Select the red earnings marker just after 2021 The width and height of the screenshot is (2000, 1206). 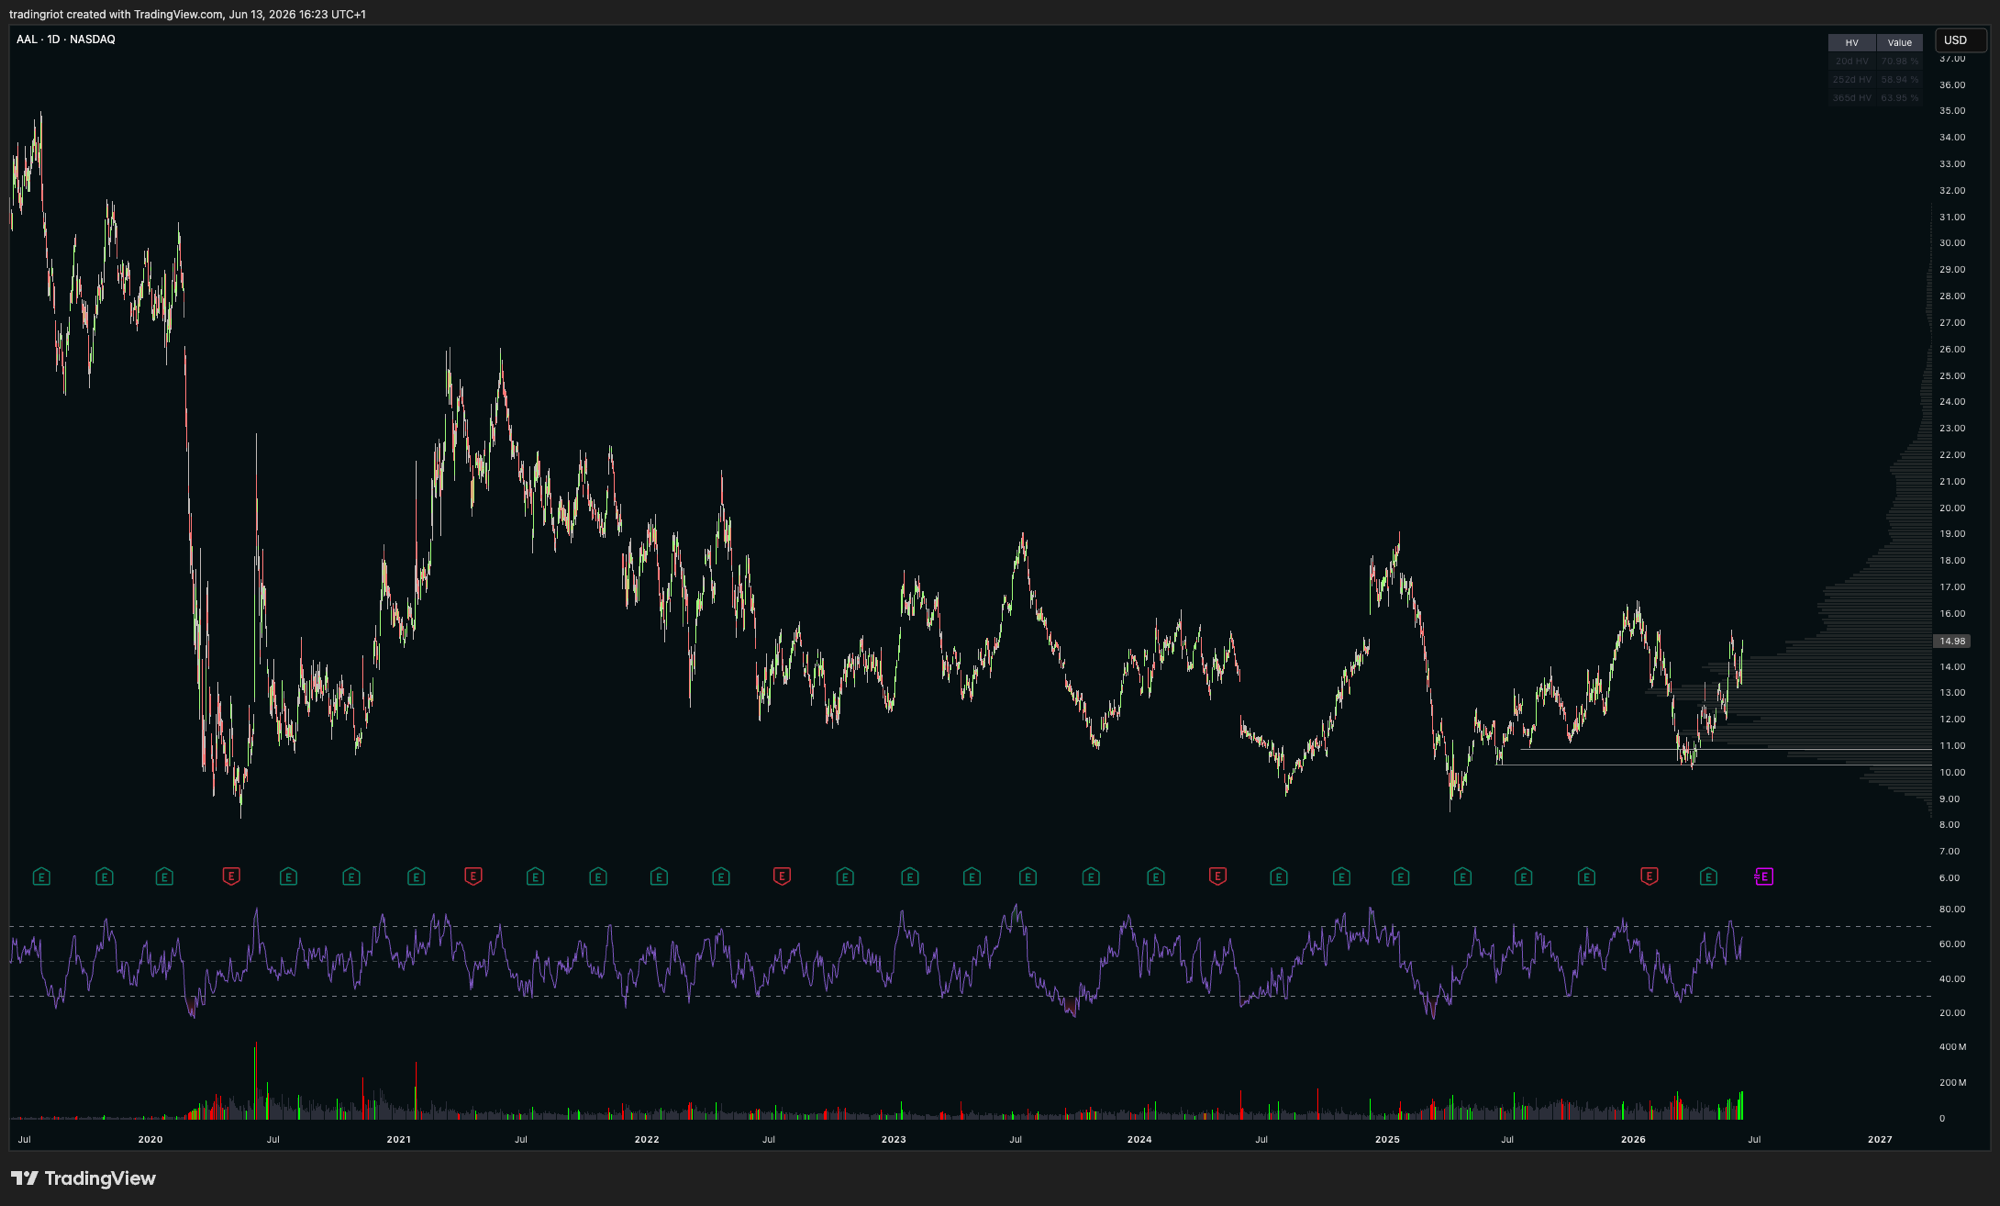[473, 877]
